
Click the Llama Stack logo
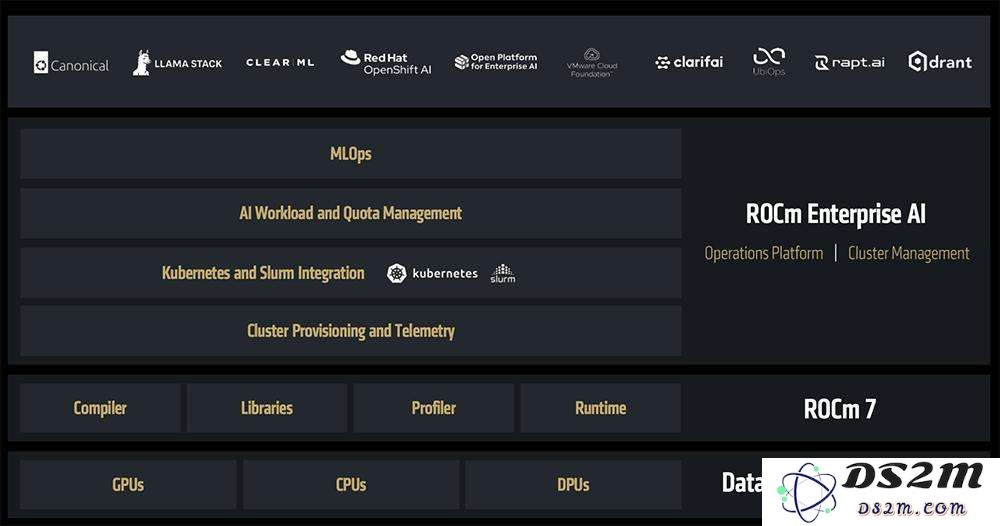(x=177, y=63)
